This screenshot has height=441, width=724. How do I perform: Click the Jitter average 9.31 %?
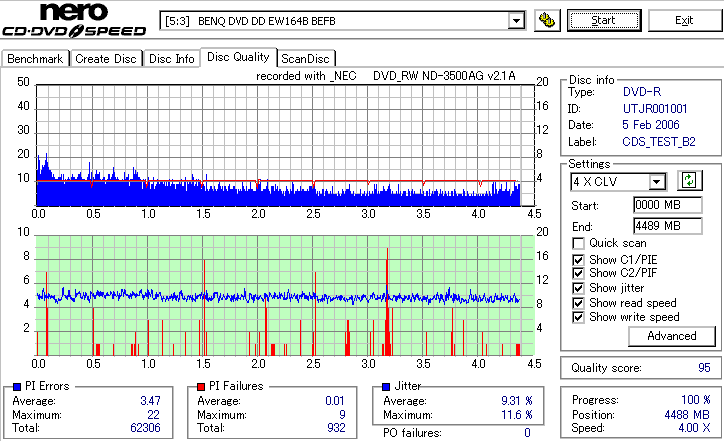click(x=517, y=401)
